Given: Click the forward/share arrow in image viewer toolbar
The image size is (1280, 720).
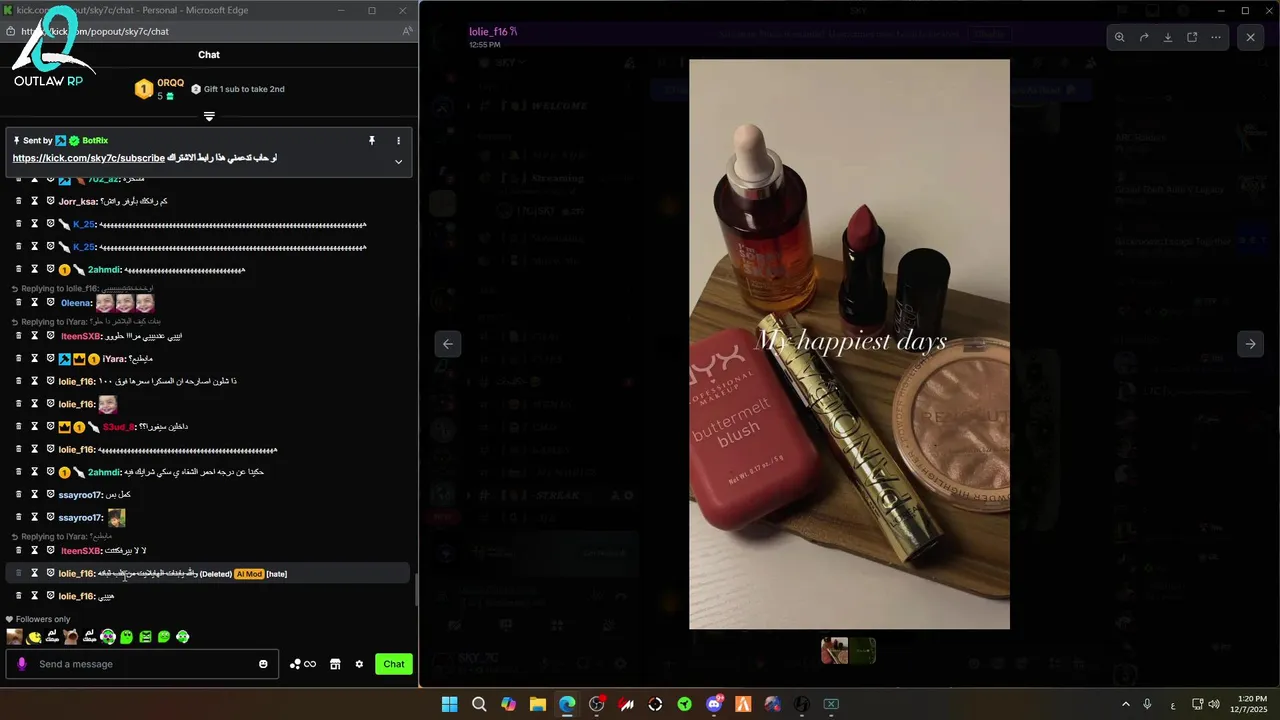Looking at the screenshot, I should (x=1144, y=37).
